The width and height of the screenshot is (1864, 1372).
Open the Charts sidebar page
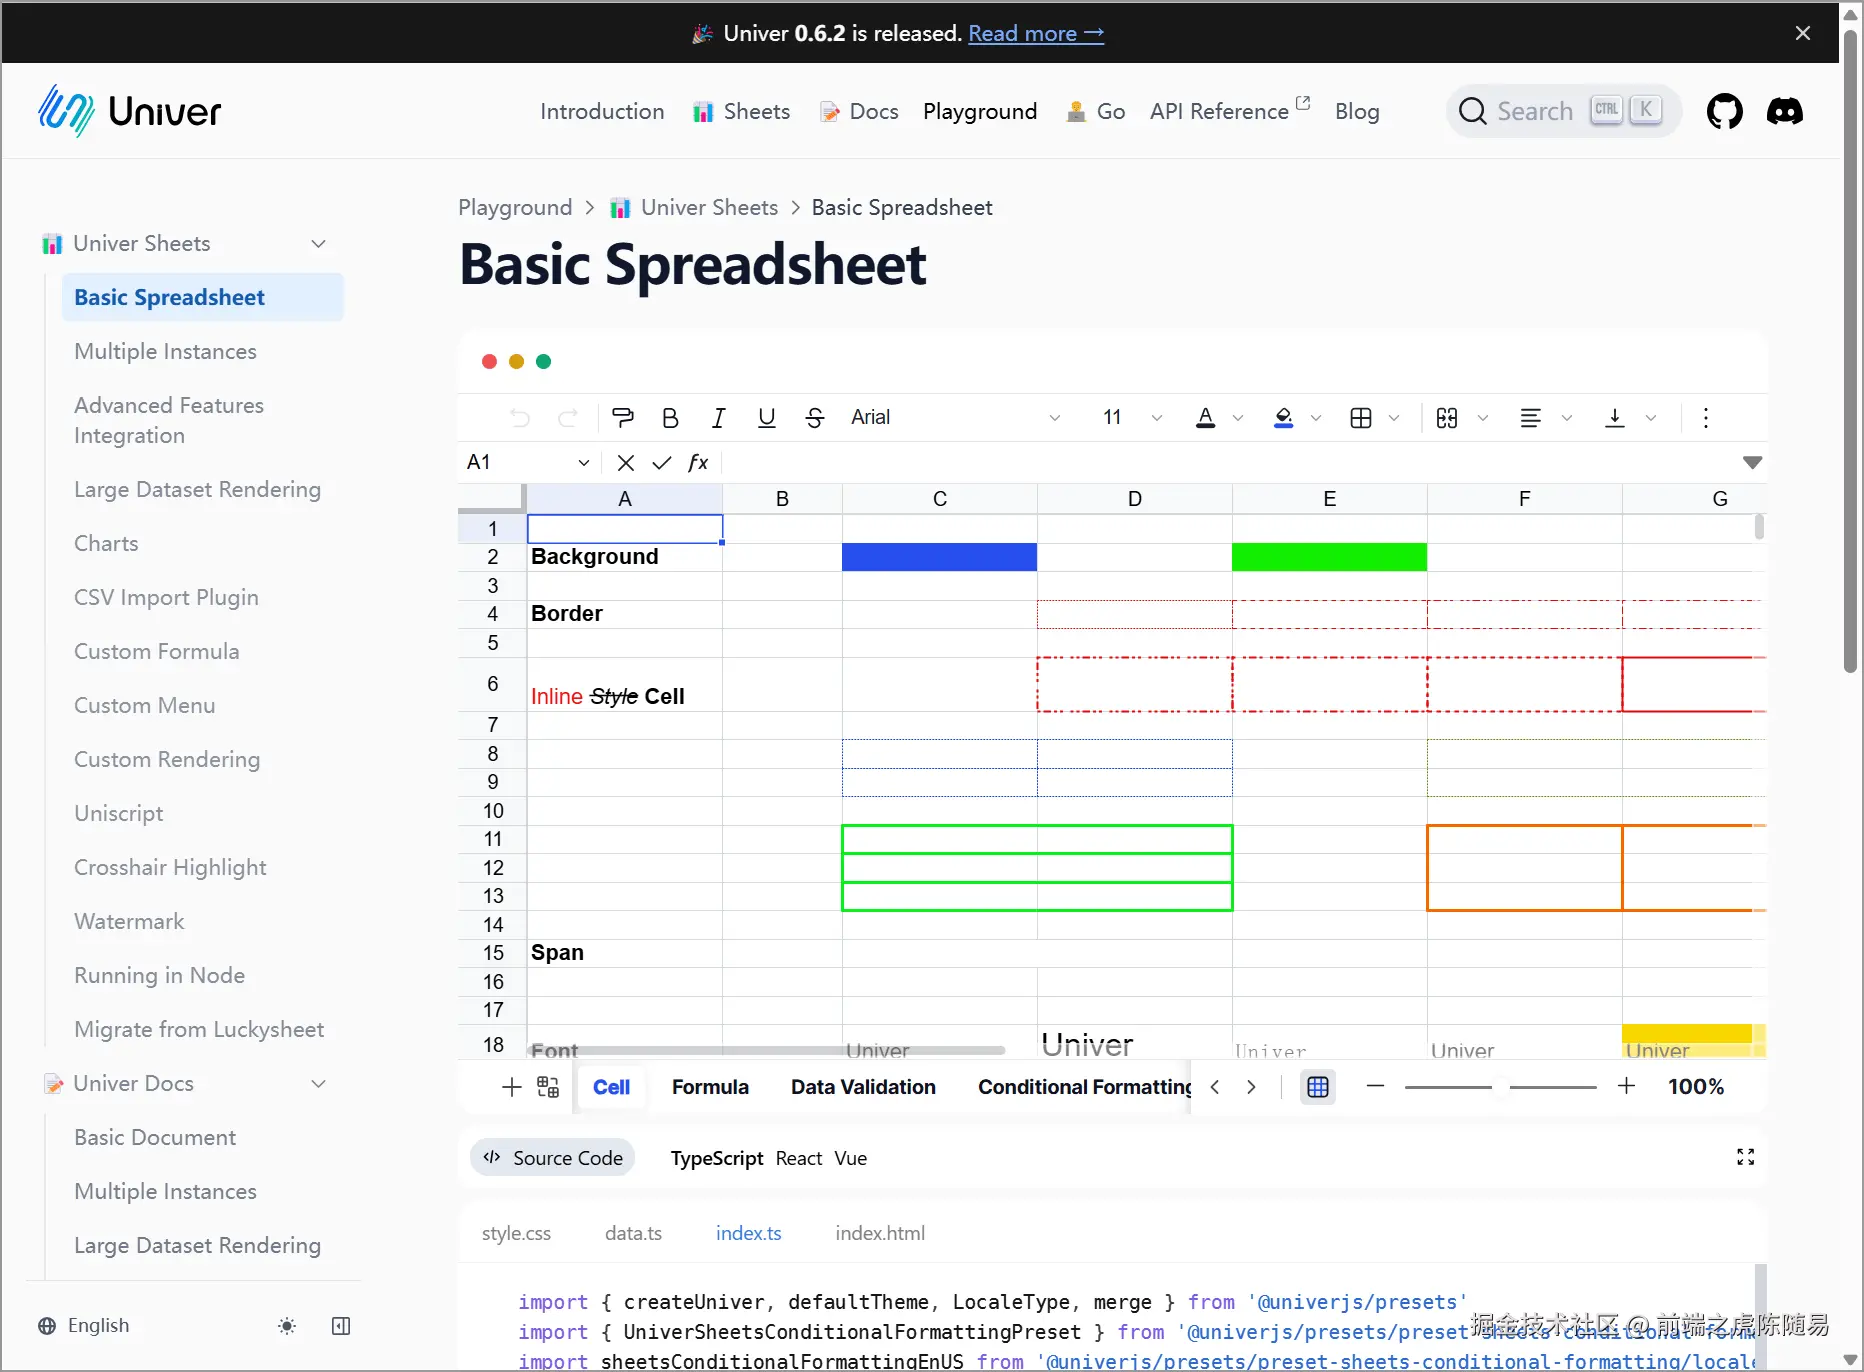[x=106, y=544]
